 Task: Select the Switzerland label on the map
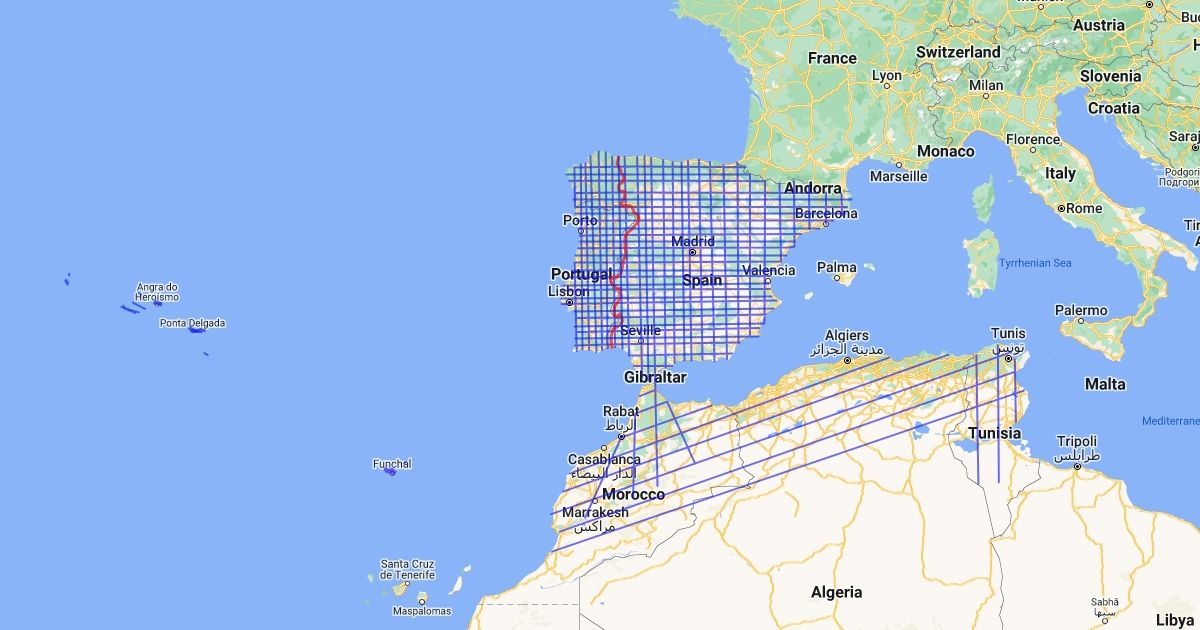[958, 51]
